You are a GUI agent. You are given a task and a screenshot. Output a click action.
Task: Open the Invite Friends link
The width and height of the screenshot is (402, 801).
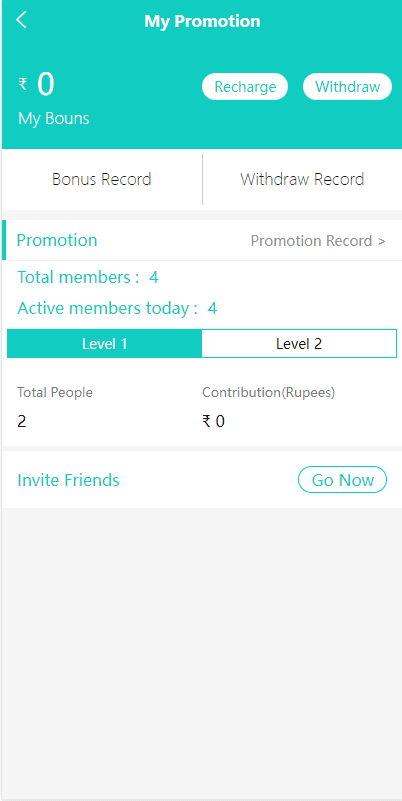pos(68,480)
